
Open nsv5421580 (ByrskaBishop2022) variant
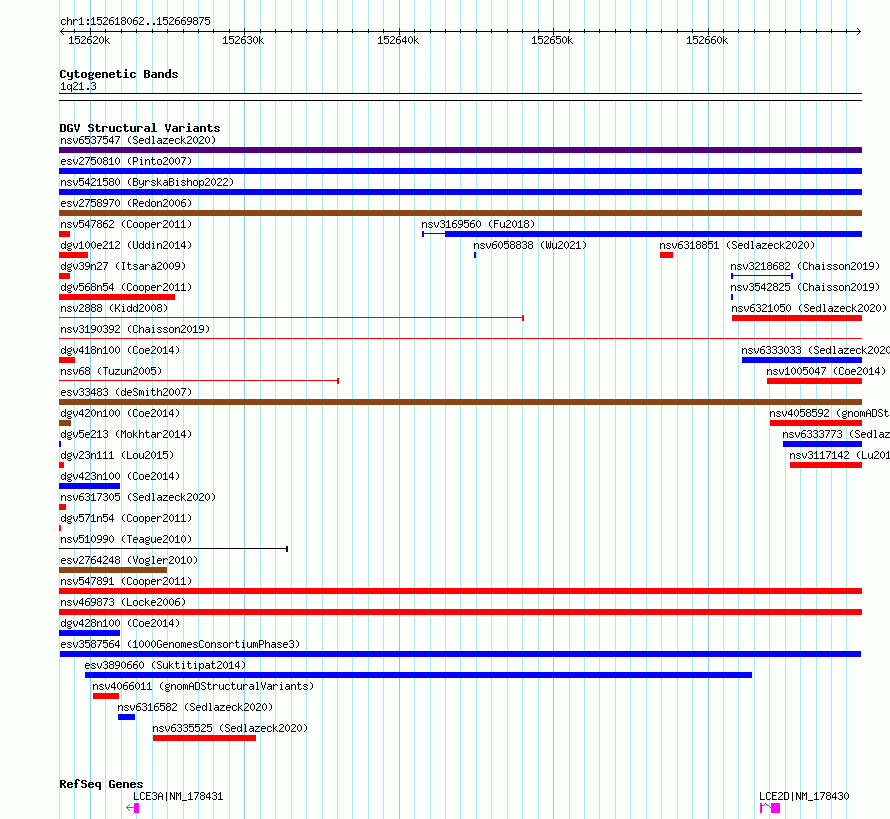(x=147, y=182)
